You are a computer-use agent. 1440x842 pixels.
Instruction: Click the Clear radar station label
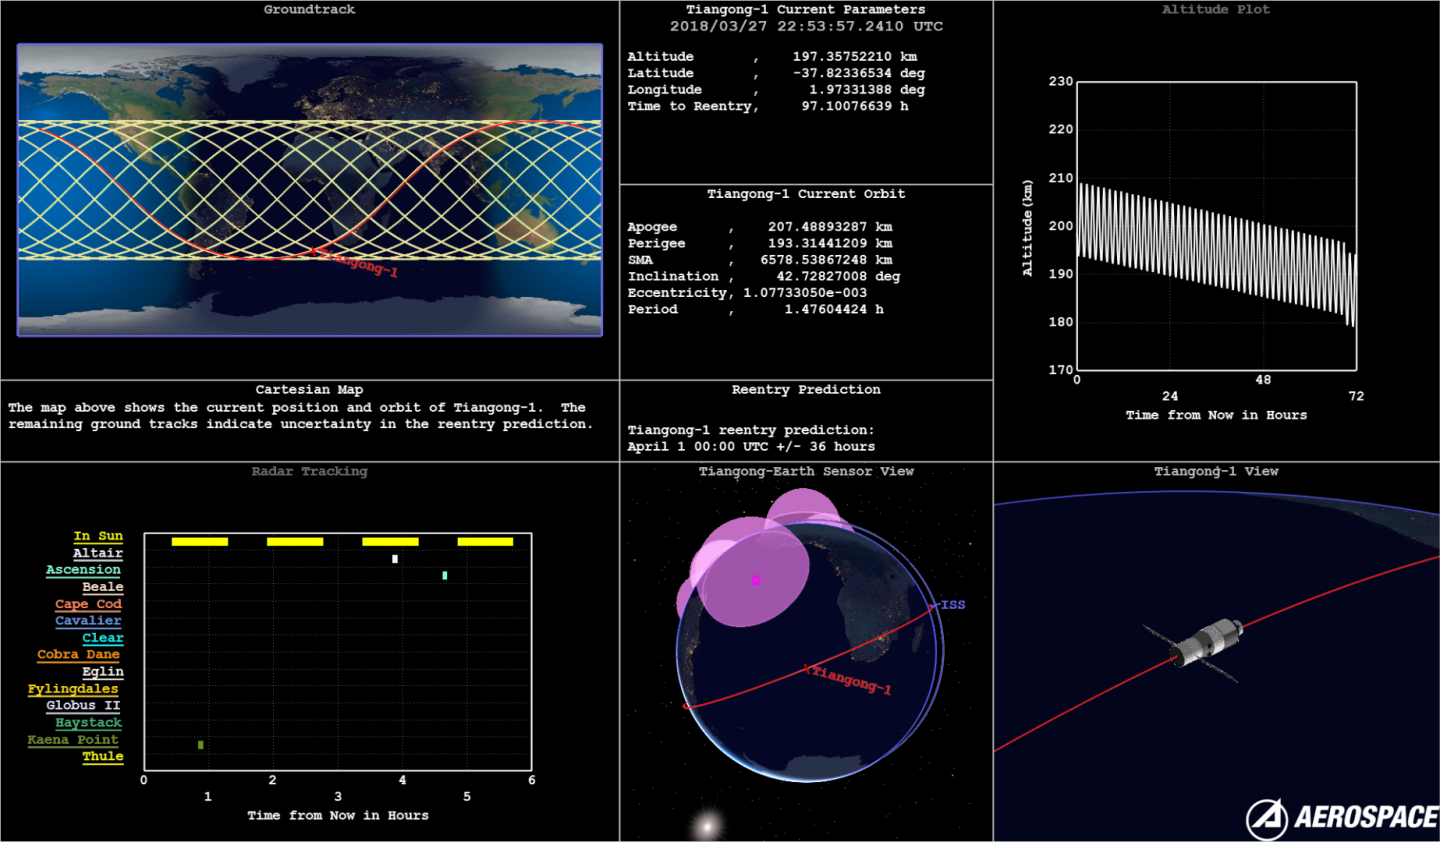tap(103, 638)
